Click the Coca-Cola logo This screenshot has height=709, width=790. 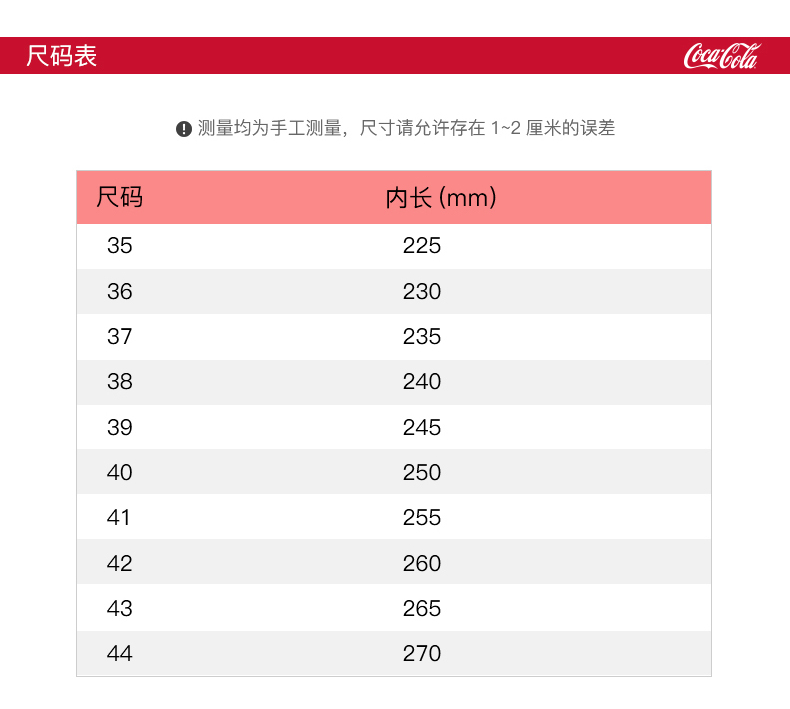[x=721, y=56]
